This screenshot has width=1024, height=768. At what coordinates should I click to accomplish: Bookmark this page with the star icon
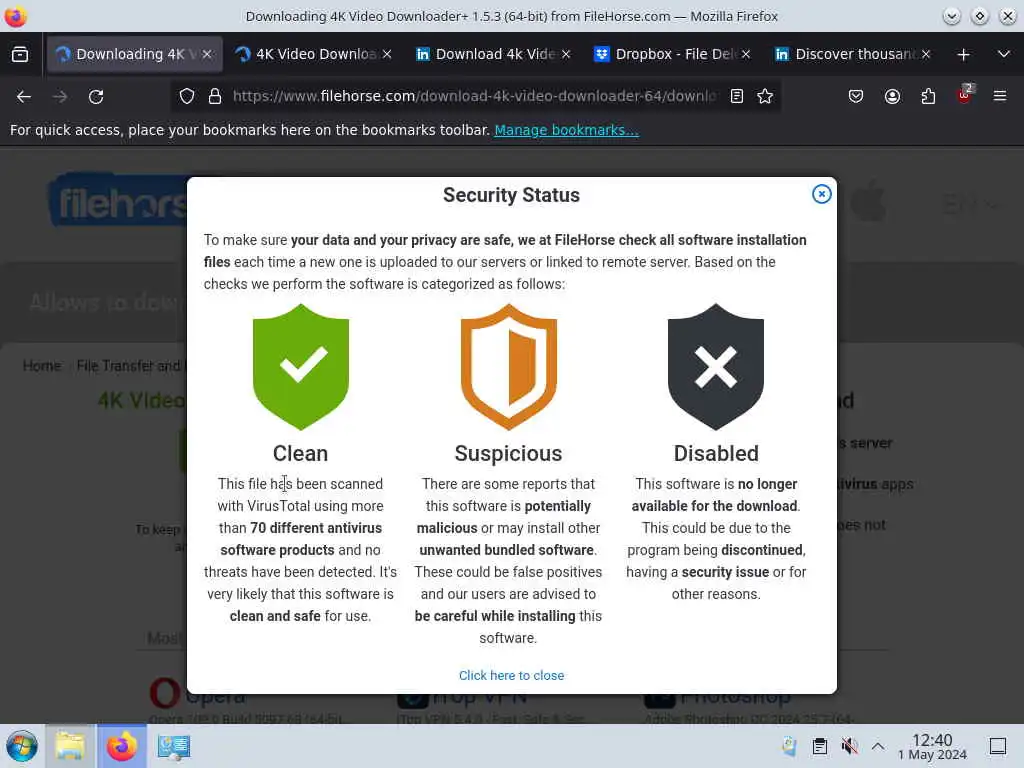coord(765,97)
